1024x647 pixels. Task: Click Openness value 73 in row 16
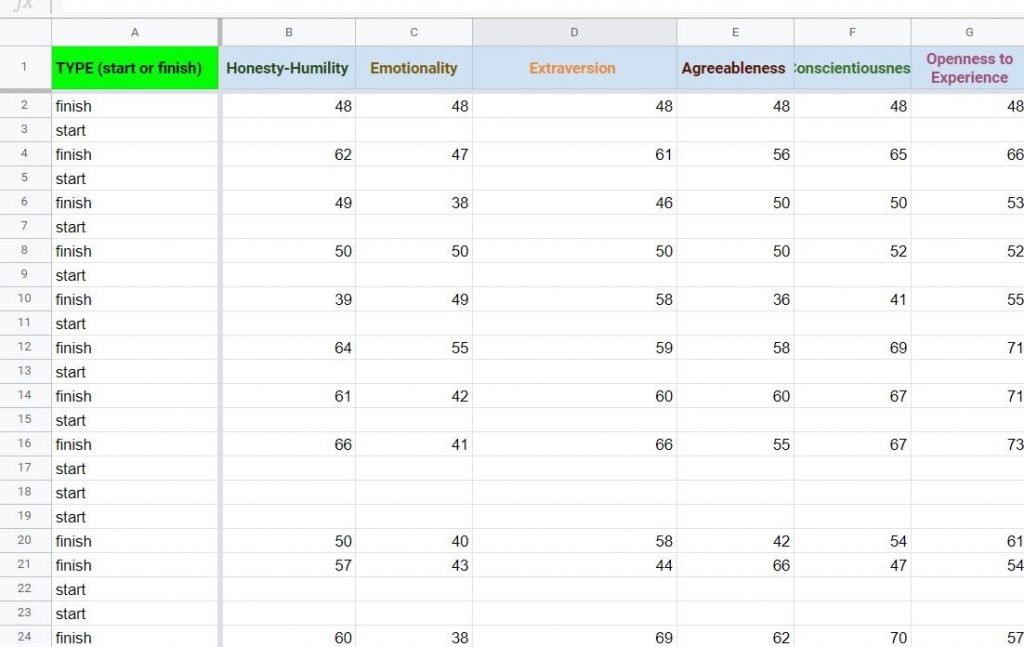point(968,444)
